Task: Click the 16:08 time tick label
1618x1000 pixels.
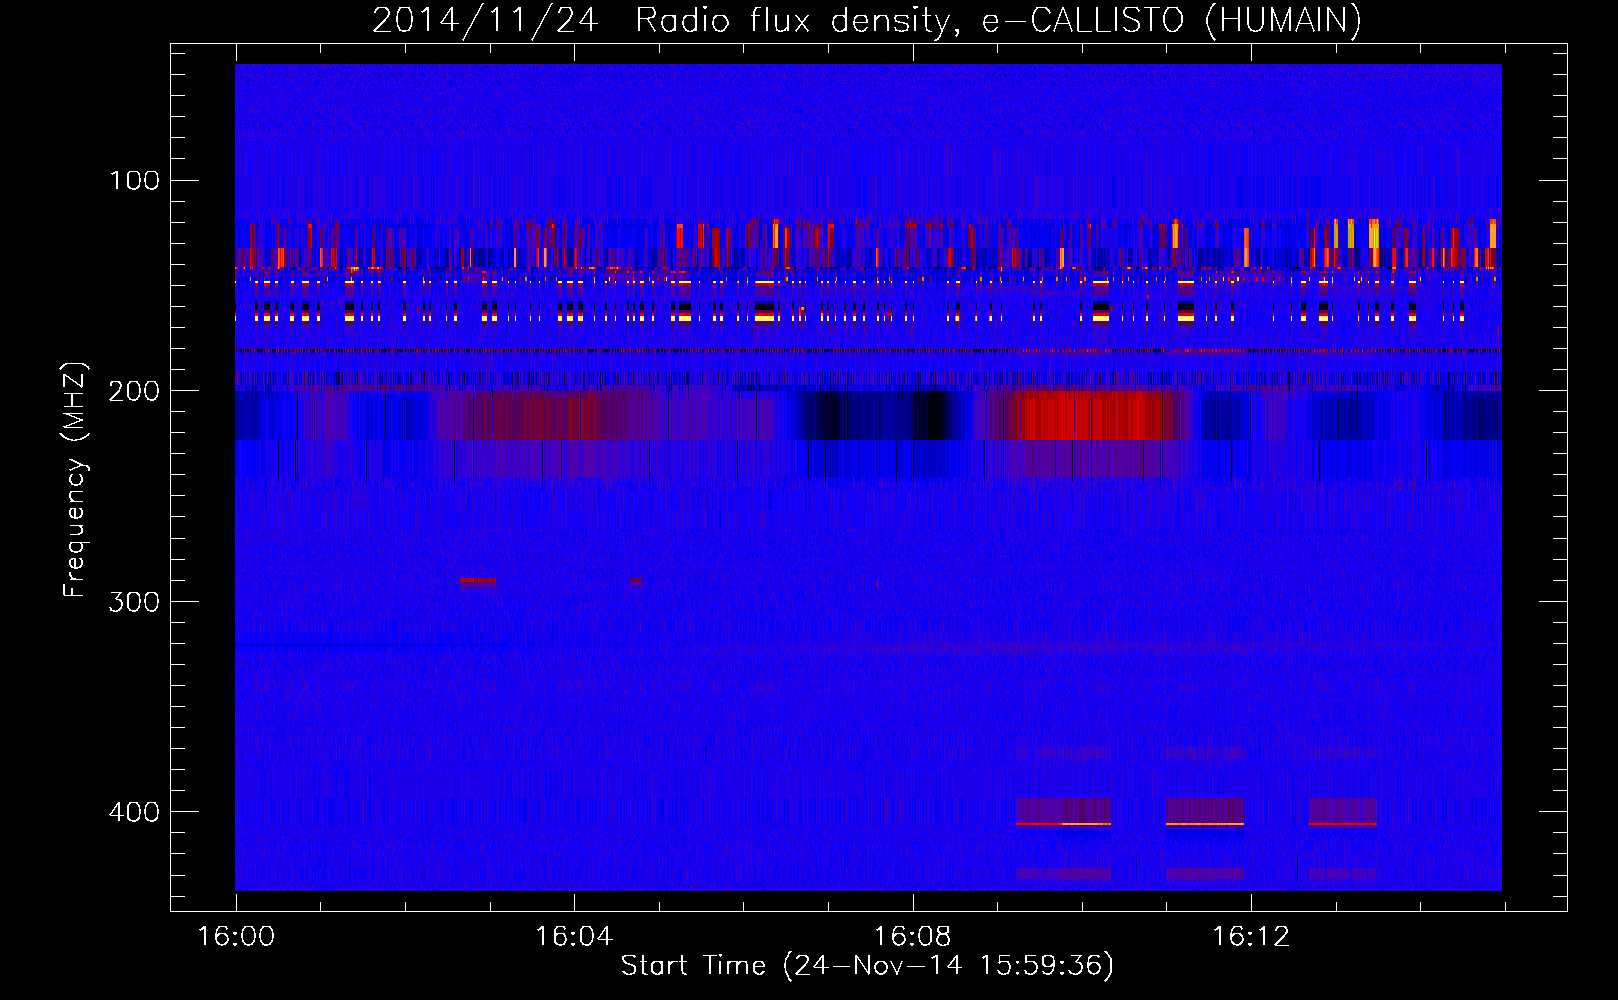Action: pos(912,936)
